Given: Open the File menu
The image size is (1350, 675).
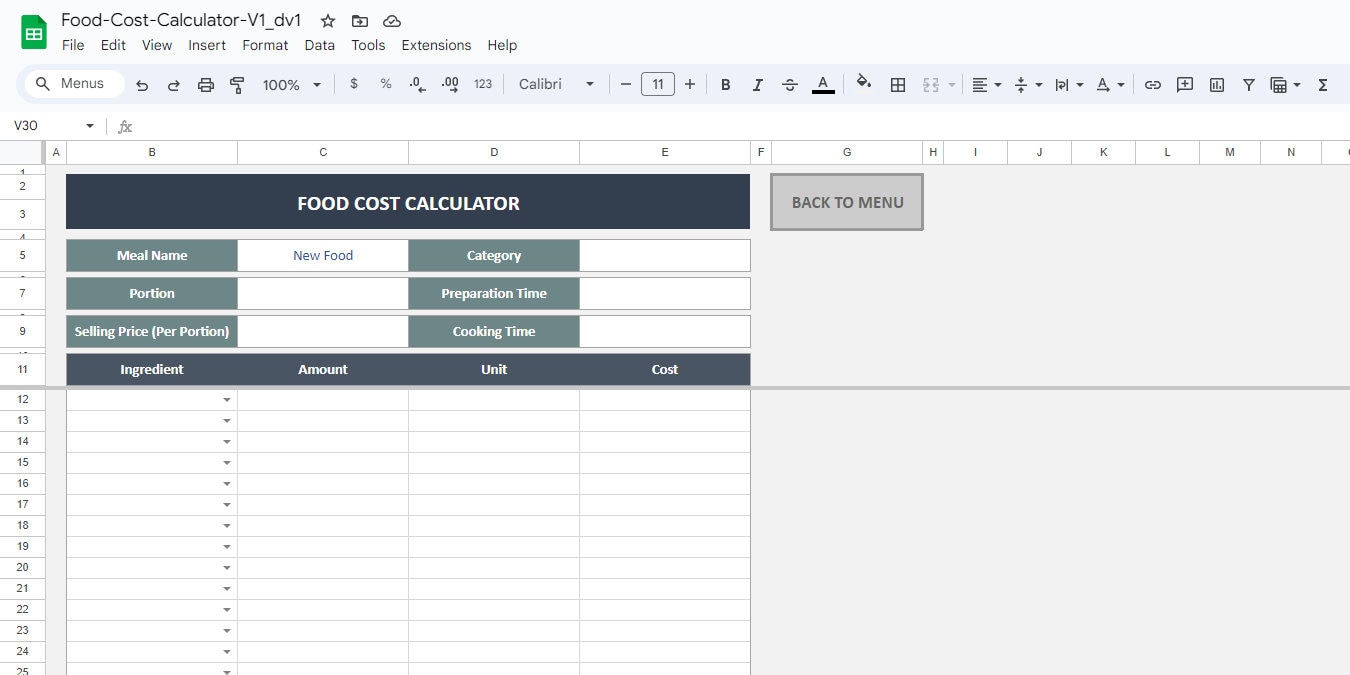Looking at the screenshot, I should click(73, 45).
